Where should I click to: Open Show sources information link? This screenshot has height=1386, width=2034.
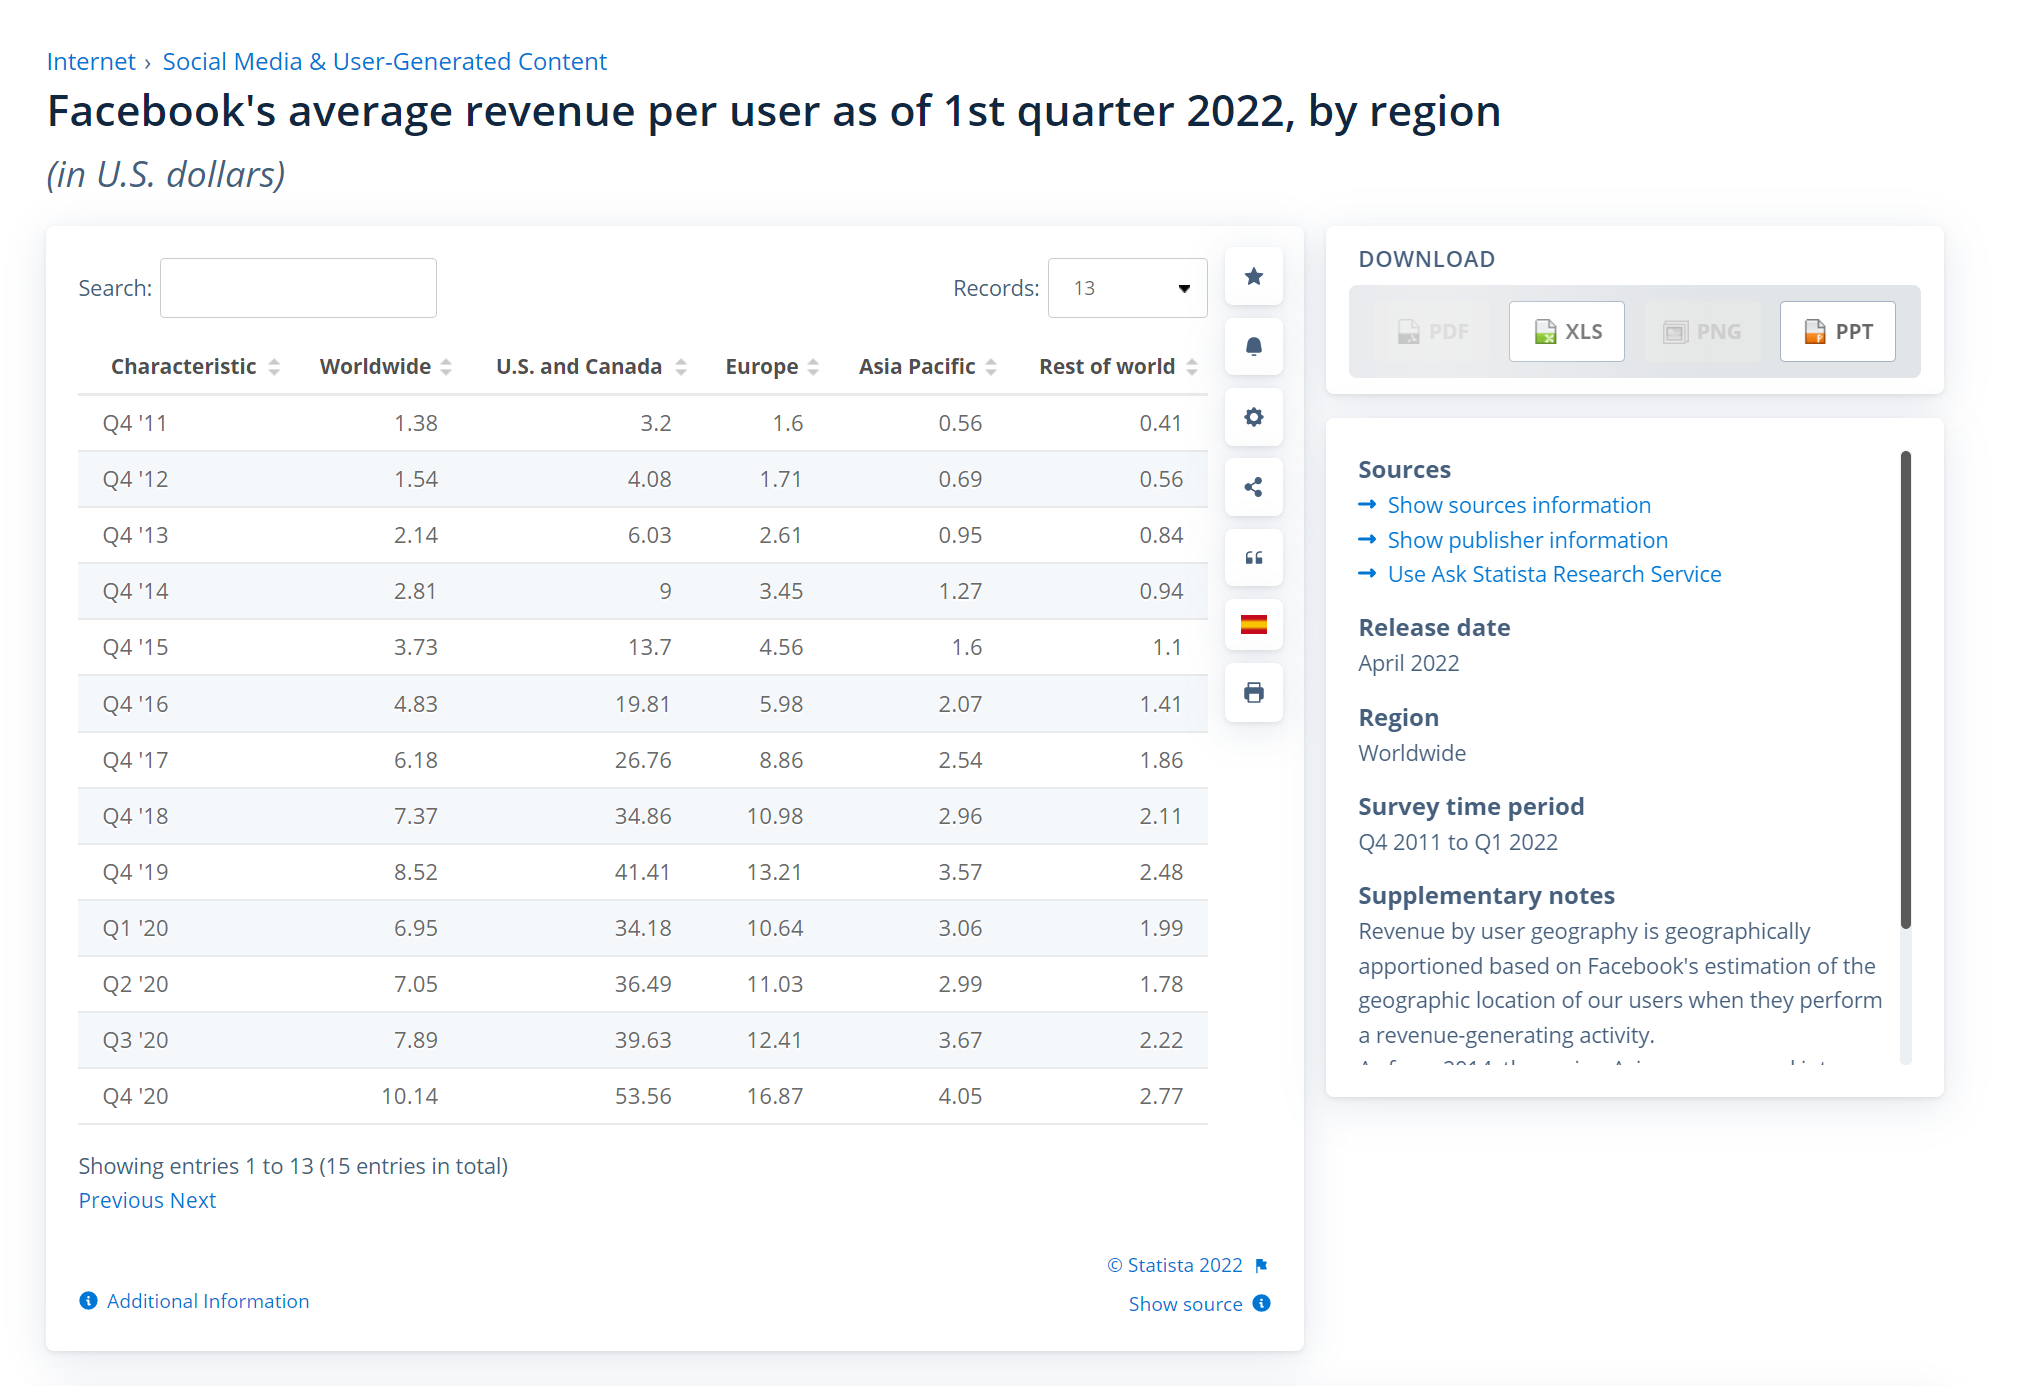click(1518, 505)
